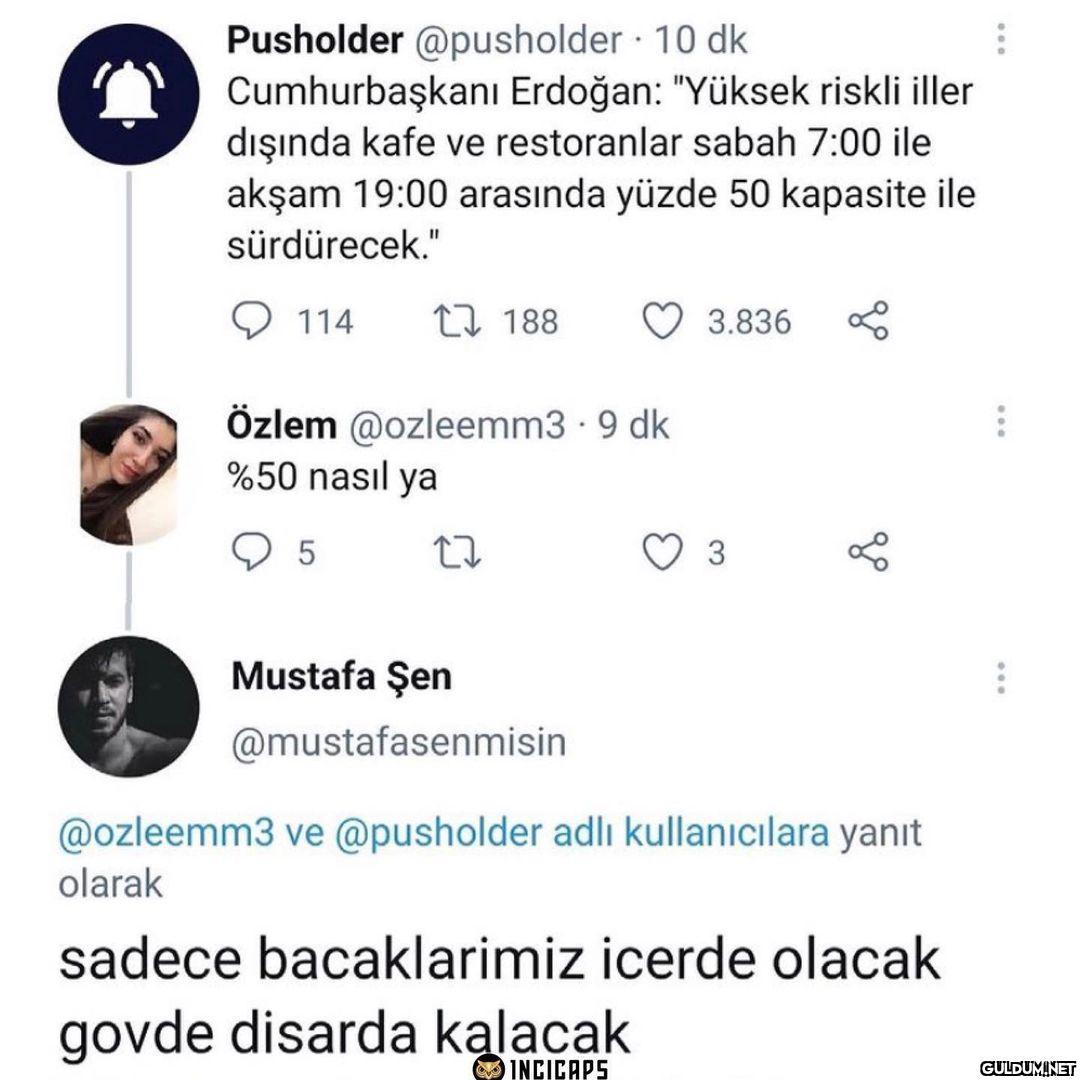Viewport: 1080px width, 1080px height.
Task: Reply to the Pusholder tweet
Action: pos(246,321)
